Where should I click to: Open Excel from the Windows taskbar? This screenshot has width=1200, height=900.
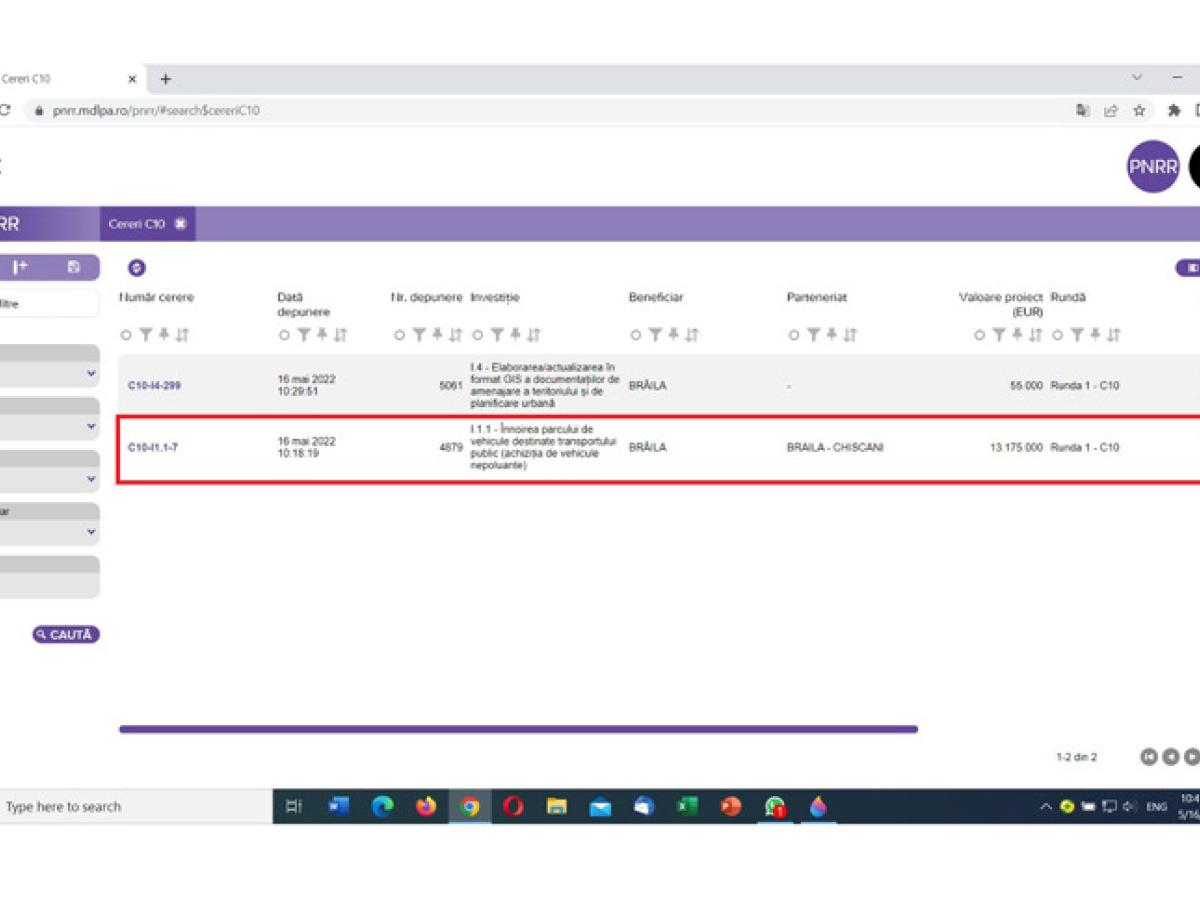[x=687, y=807]
